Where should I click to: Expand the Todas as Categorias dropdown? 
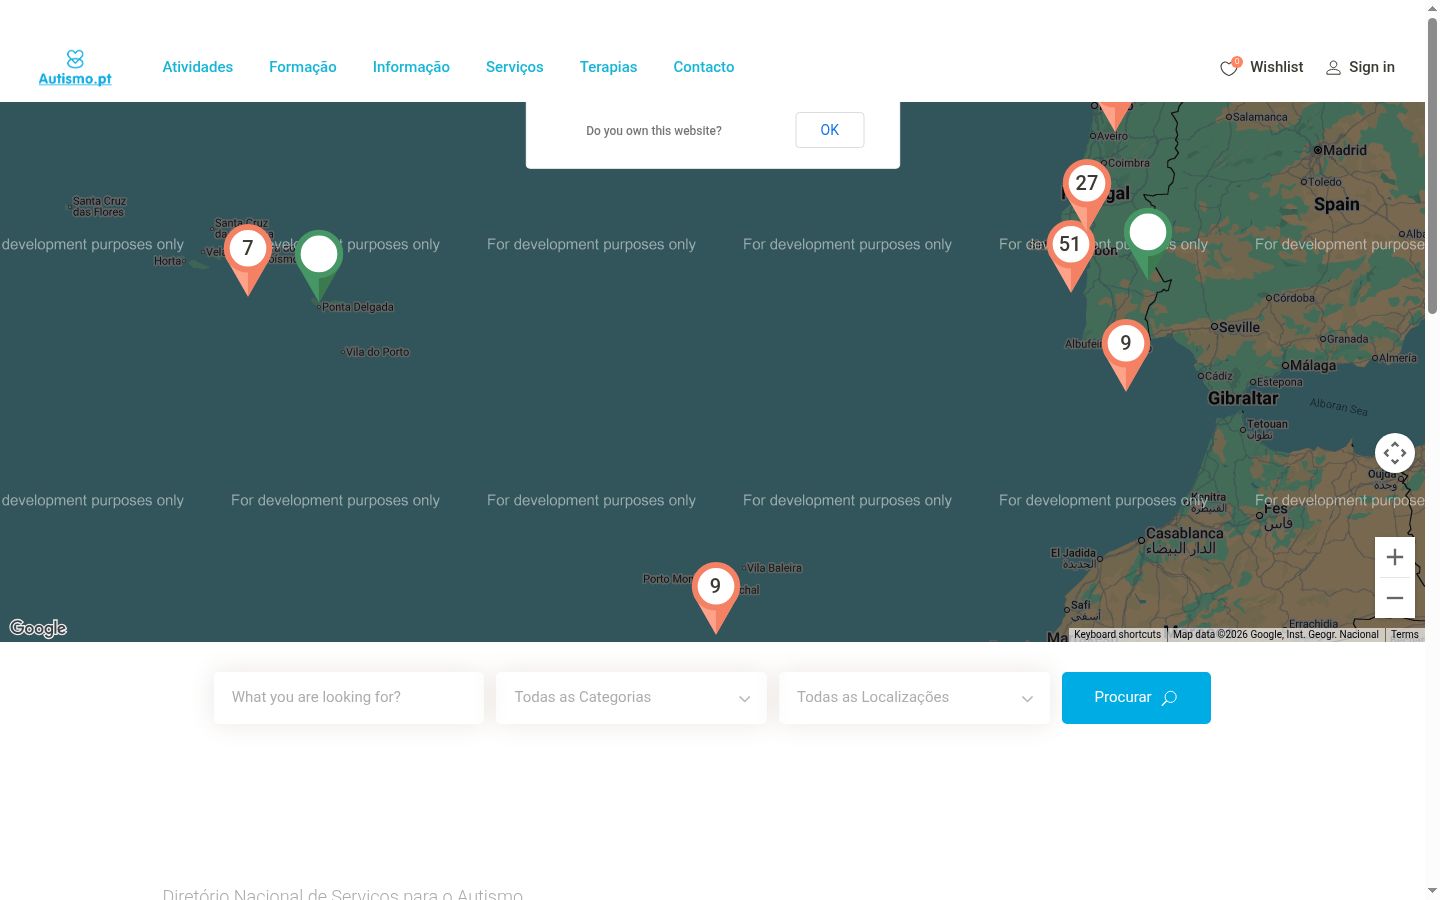click(x=631, y=698)
